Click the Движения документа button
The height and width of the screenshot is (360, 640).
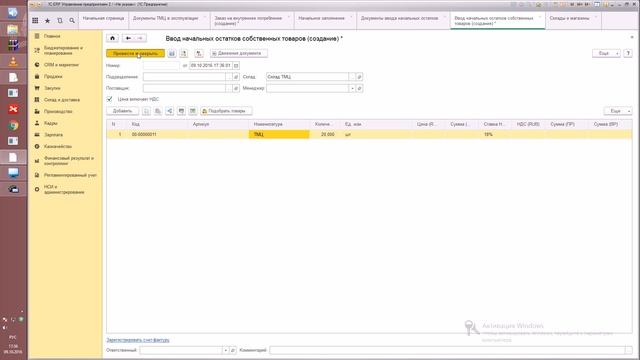coord(239,53)
